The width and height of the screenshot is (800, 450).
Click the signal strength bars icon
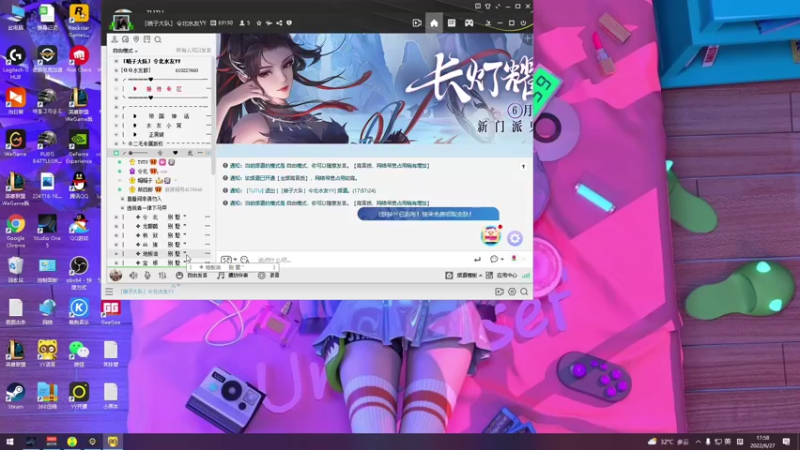(x=526, y=276)
